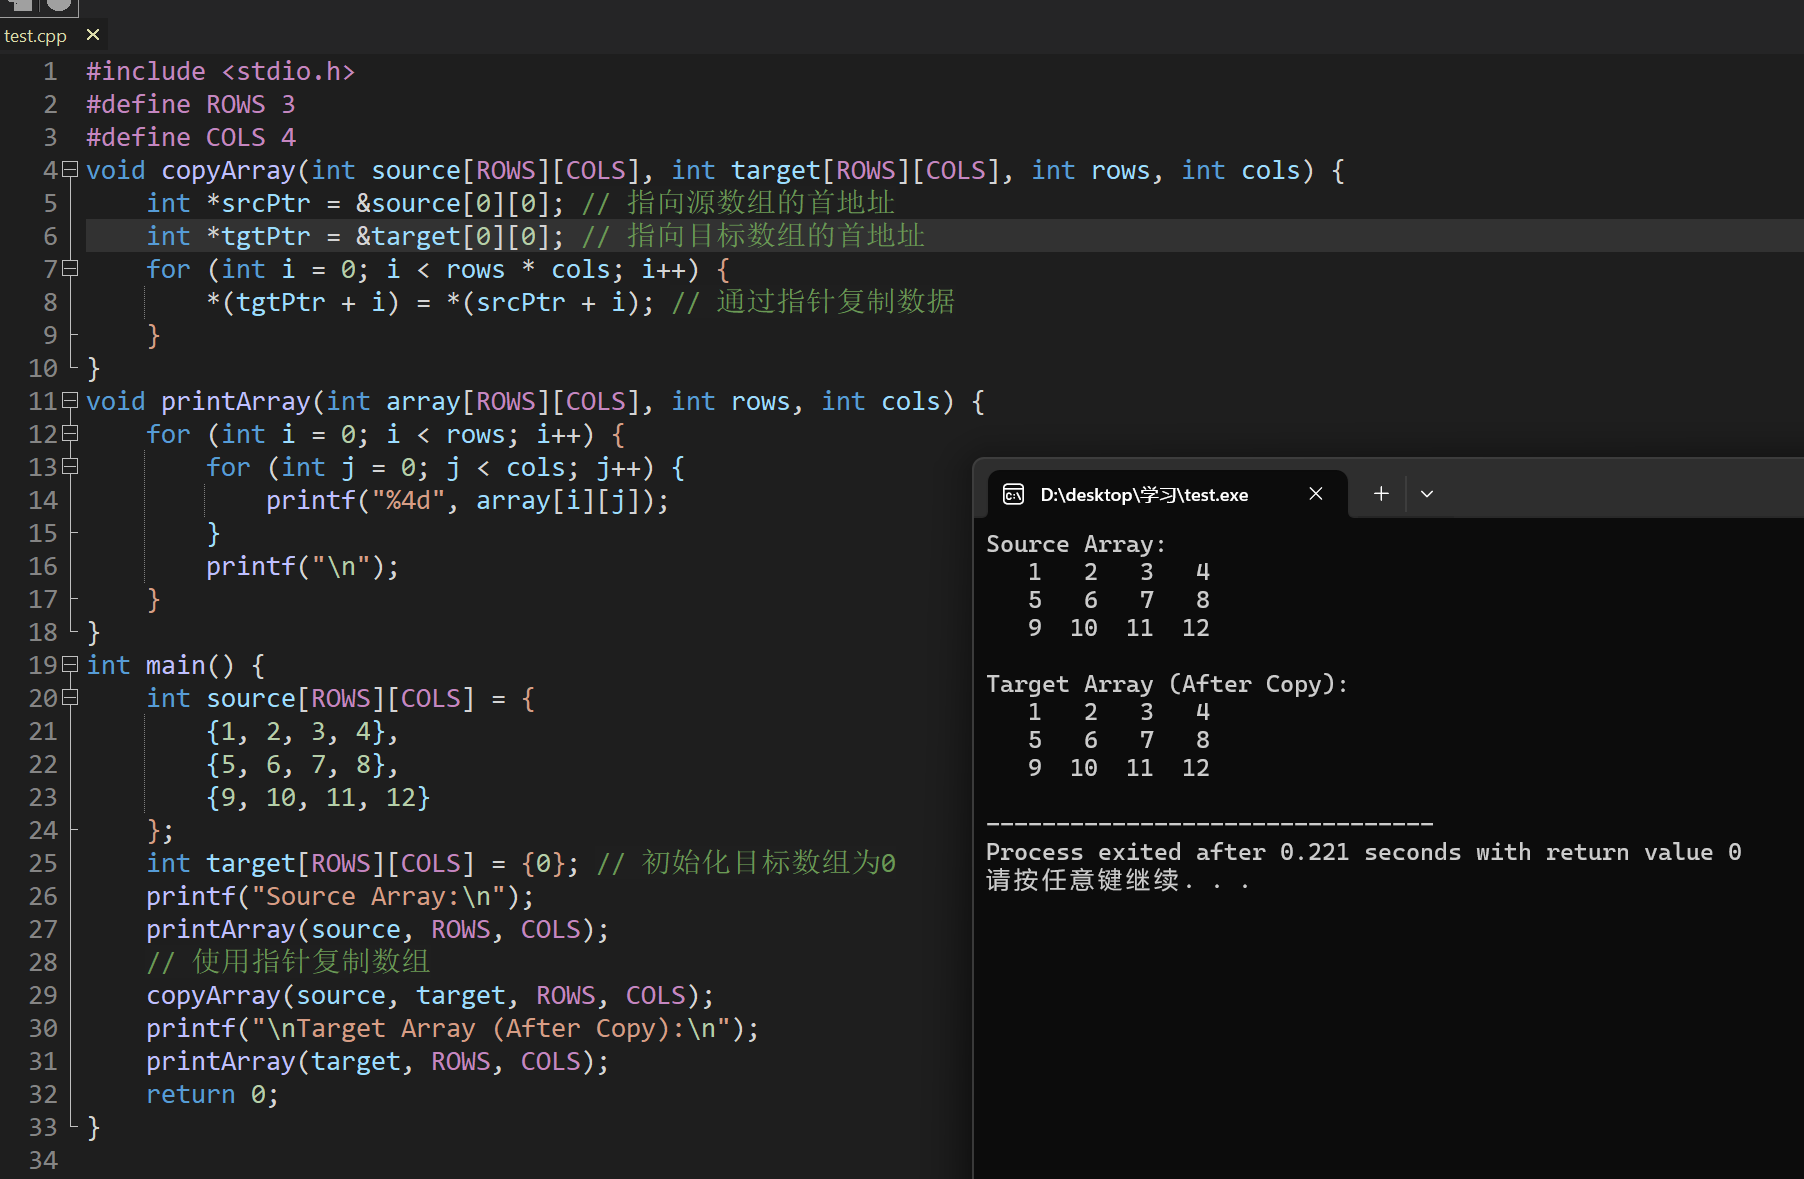
Task: Click the 'int target[ROWS][COLS] = {0};' declaration
Action: tap(362, 864)
